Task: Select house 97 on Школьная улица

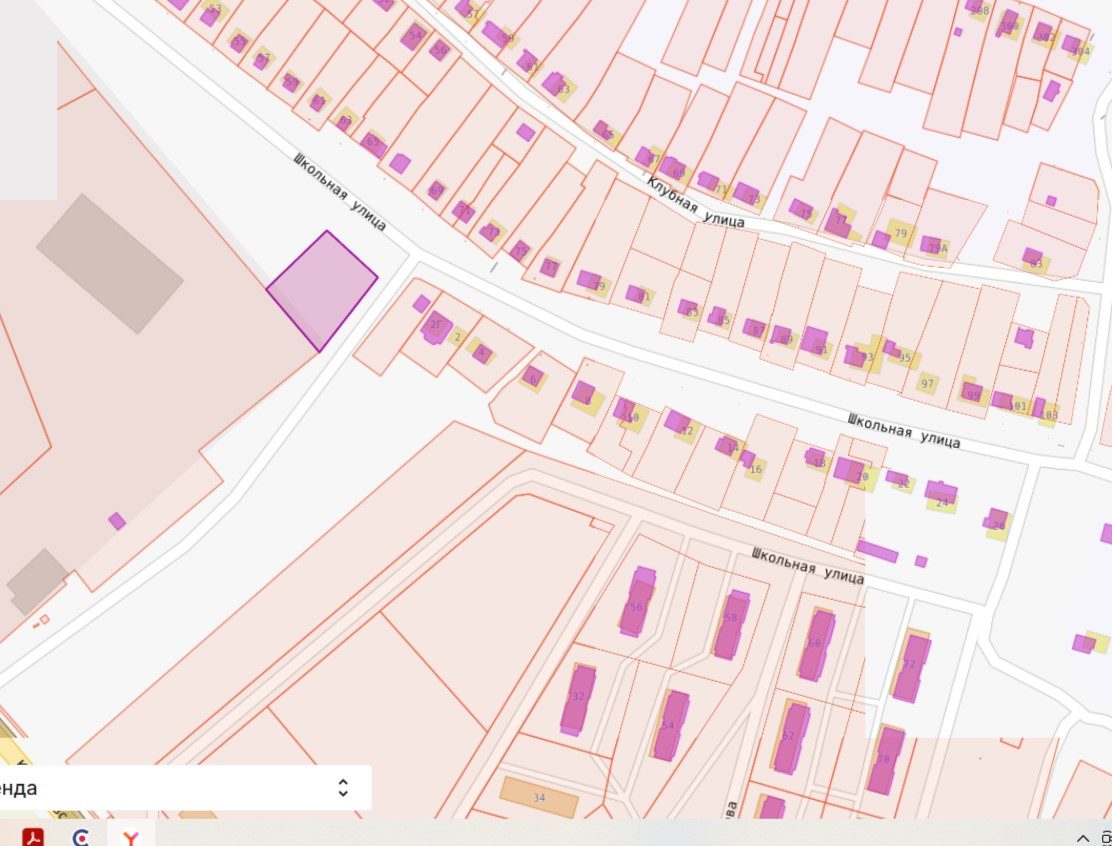Action: coord(927,384)
